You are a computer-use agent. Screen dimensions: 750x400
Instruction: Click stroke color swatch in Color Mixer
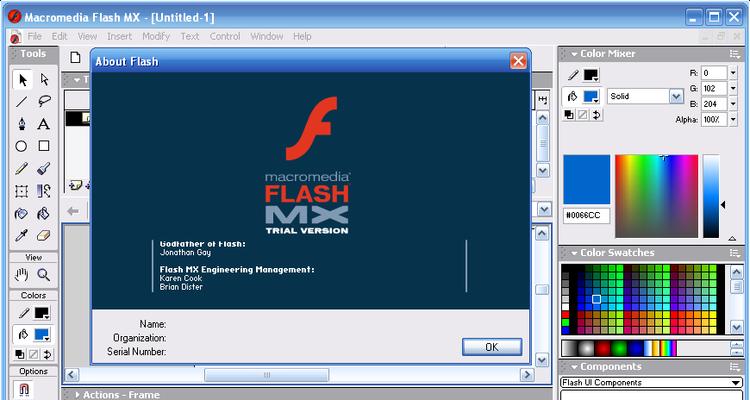(x=591, y=75)
